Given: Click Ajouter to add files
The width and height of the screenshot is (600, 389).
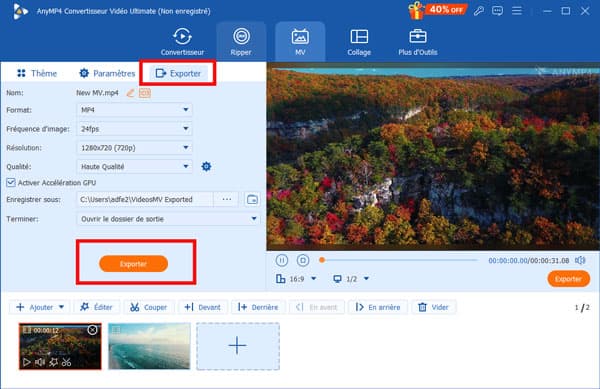Looking at the screenshot, I should [x=35, y=307].
